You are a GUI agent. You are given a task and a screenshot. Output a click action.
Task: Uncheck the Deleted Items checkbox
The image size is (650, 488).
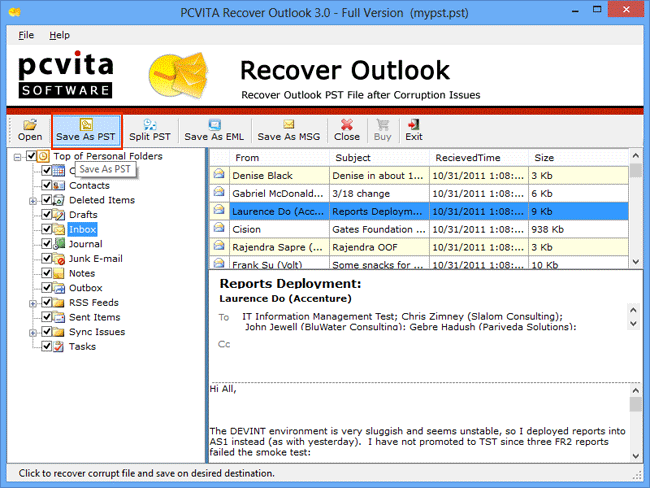point(46,199)
